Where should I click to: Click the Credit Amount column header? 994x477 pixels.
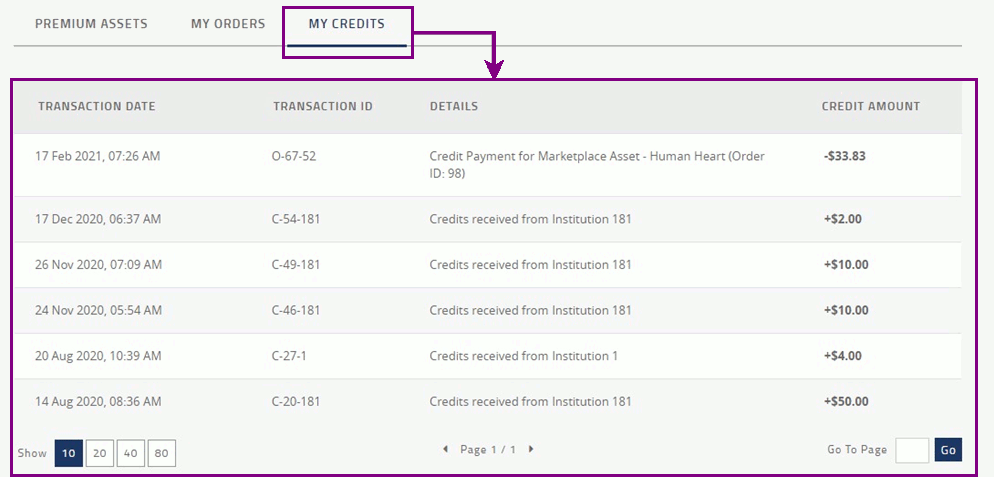(870, 107)
